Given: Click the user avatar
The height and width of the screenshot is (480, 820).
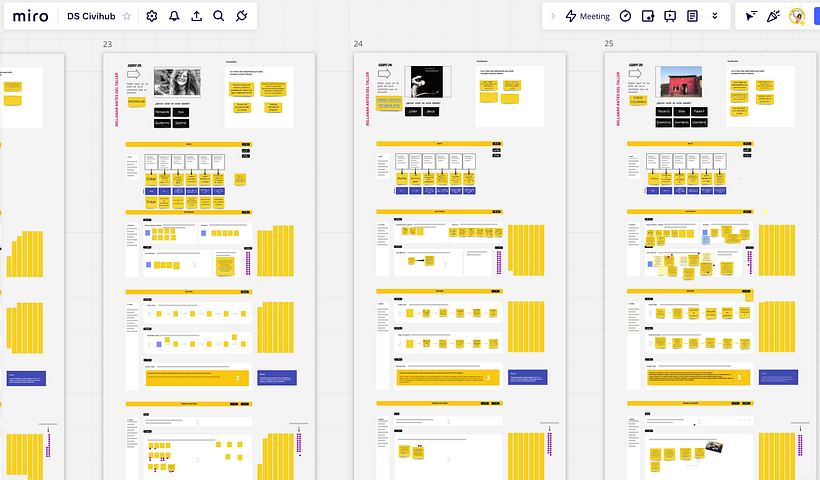Looking at the screenshot, I should pos(796,17).
